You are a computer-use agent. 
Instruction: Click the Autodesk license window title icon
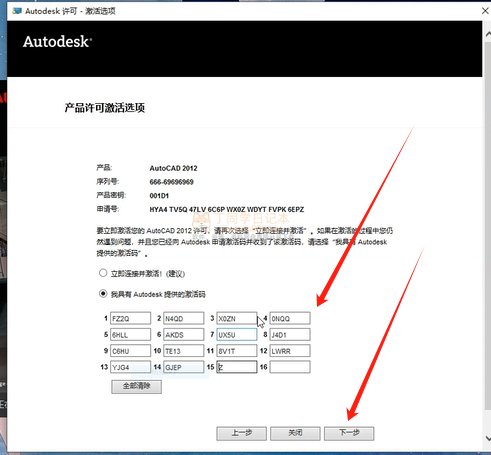pyautogui.click(x=17, y=11)
